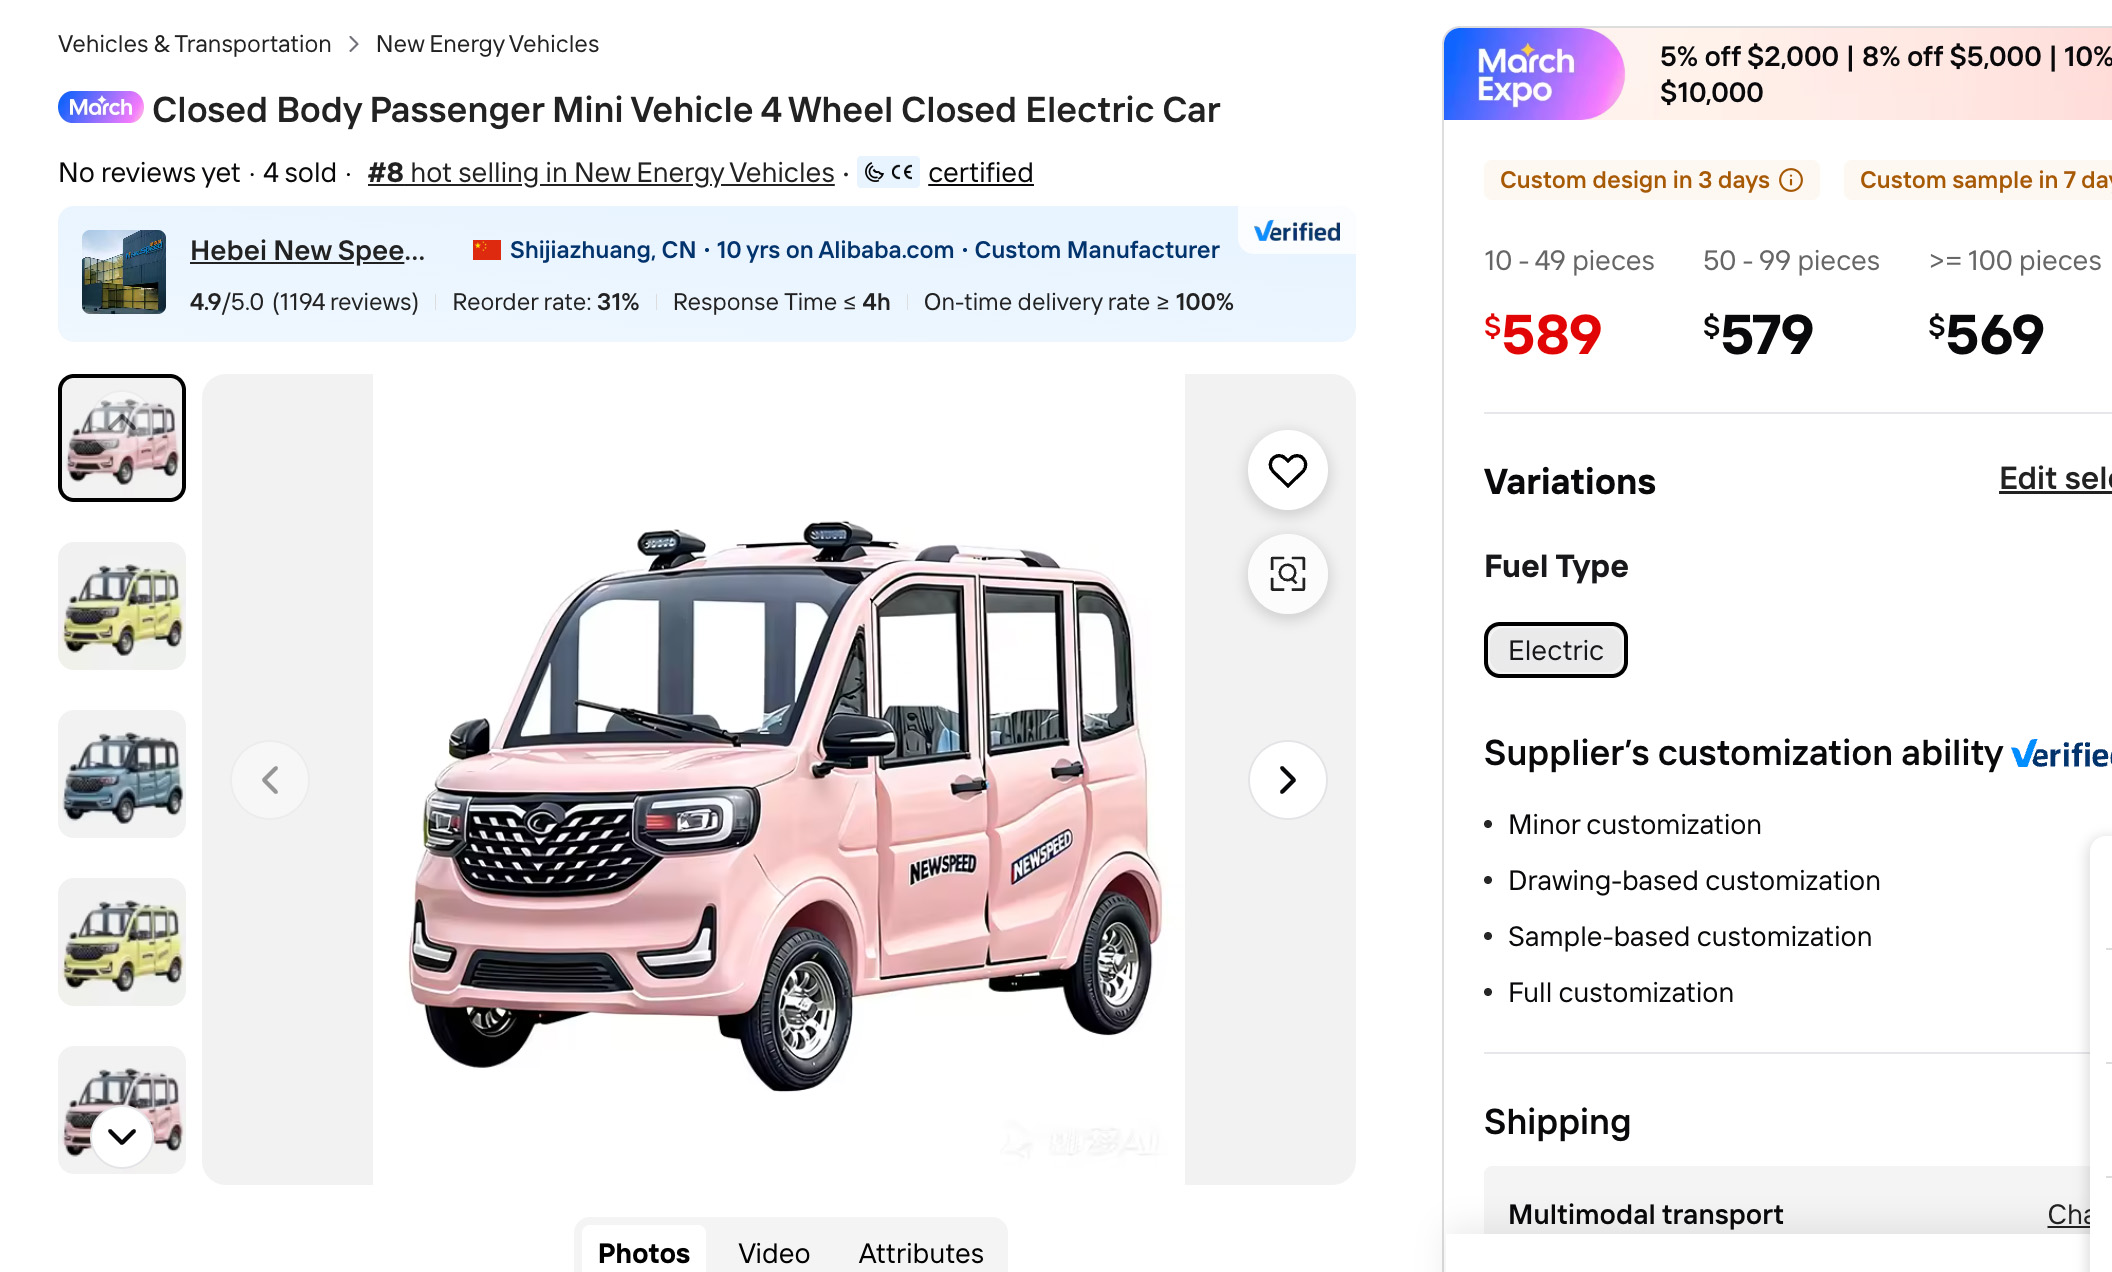This screenshot has width=2112, height=1272.
Task: Open Vehicles & Transportation breadcrumb
Action: click(194, 44)
